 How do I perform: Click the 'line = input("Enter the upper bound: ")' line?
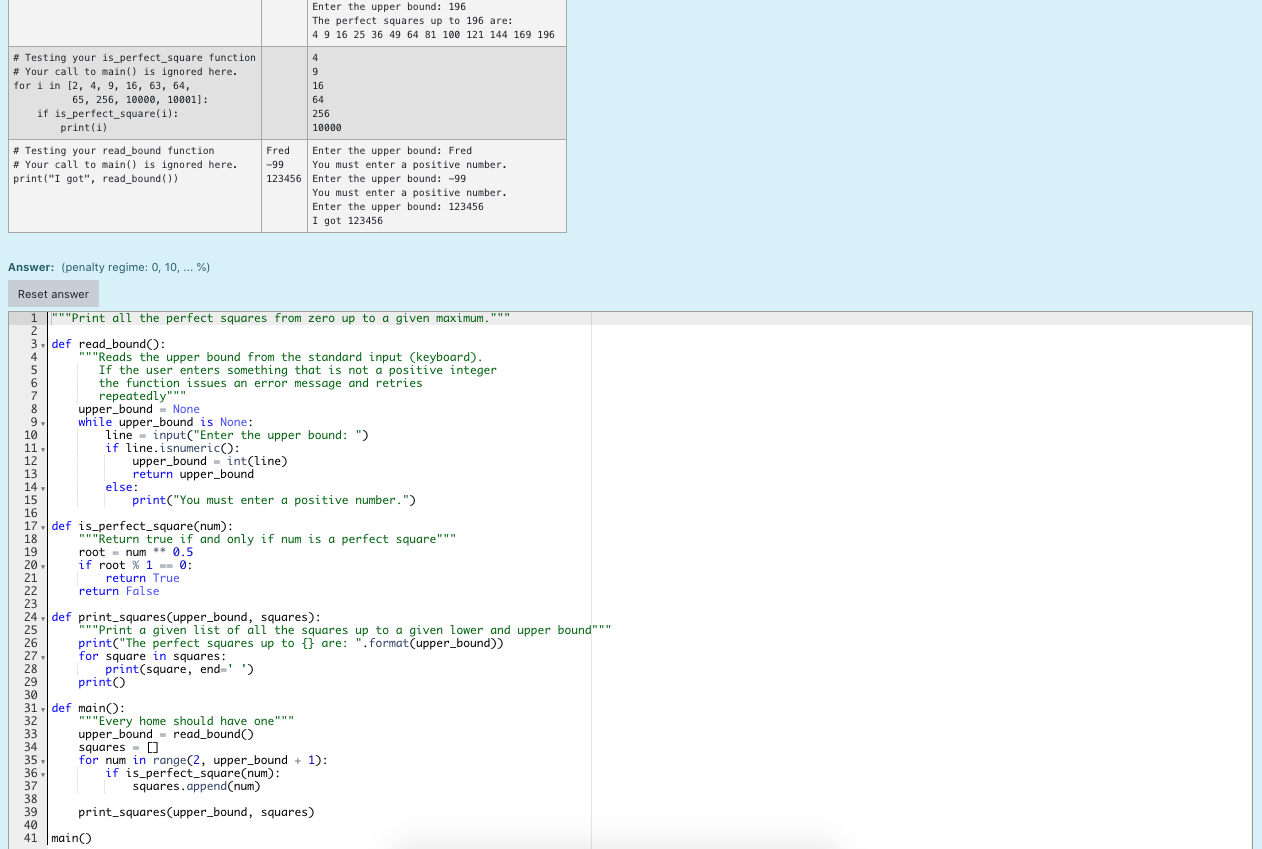click(237, 435)
